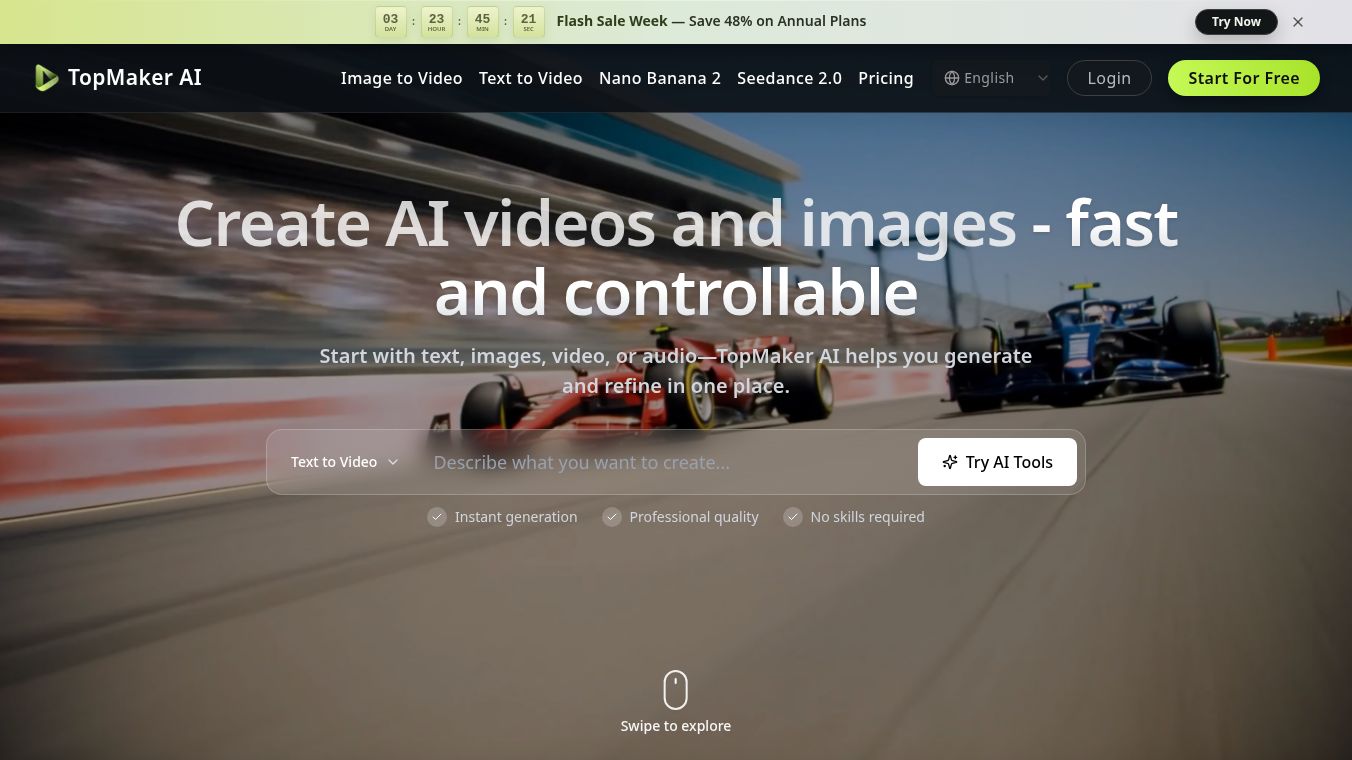Click the mouse swipe-to-explore icon

coord(676,690)
